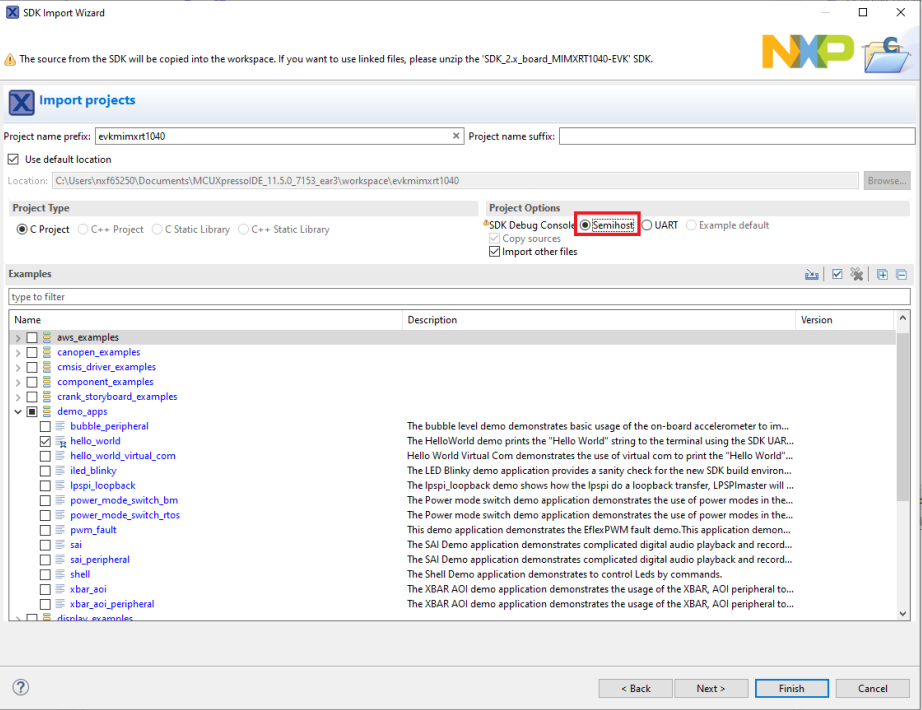The width and height of the screenshot is (922, 710).
Task: Click the canopen_examples group icon
Action: [47, 352]
